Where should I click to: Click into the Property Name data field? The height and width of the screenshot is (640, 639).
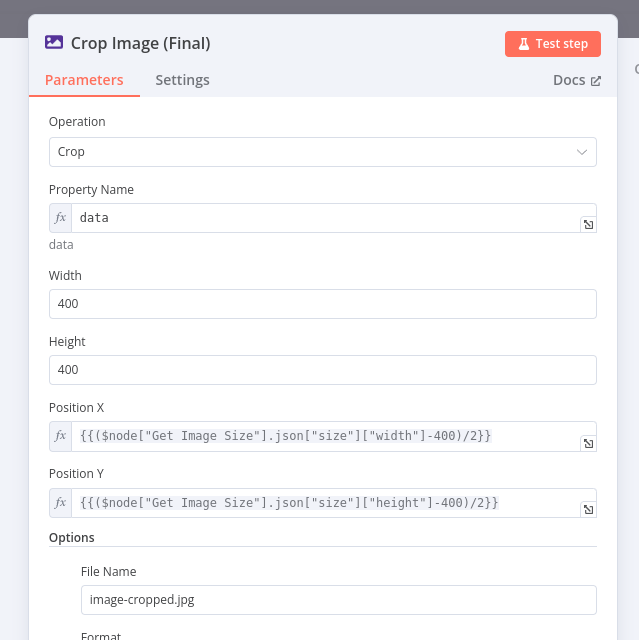click(x=326, y=218)
